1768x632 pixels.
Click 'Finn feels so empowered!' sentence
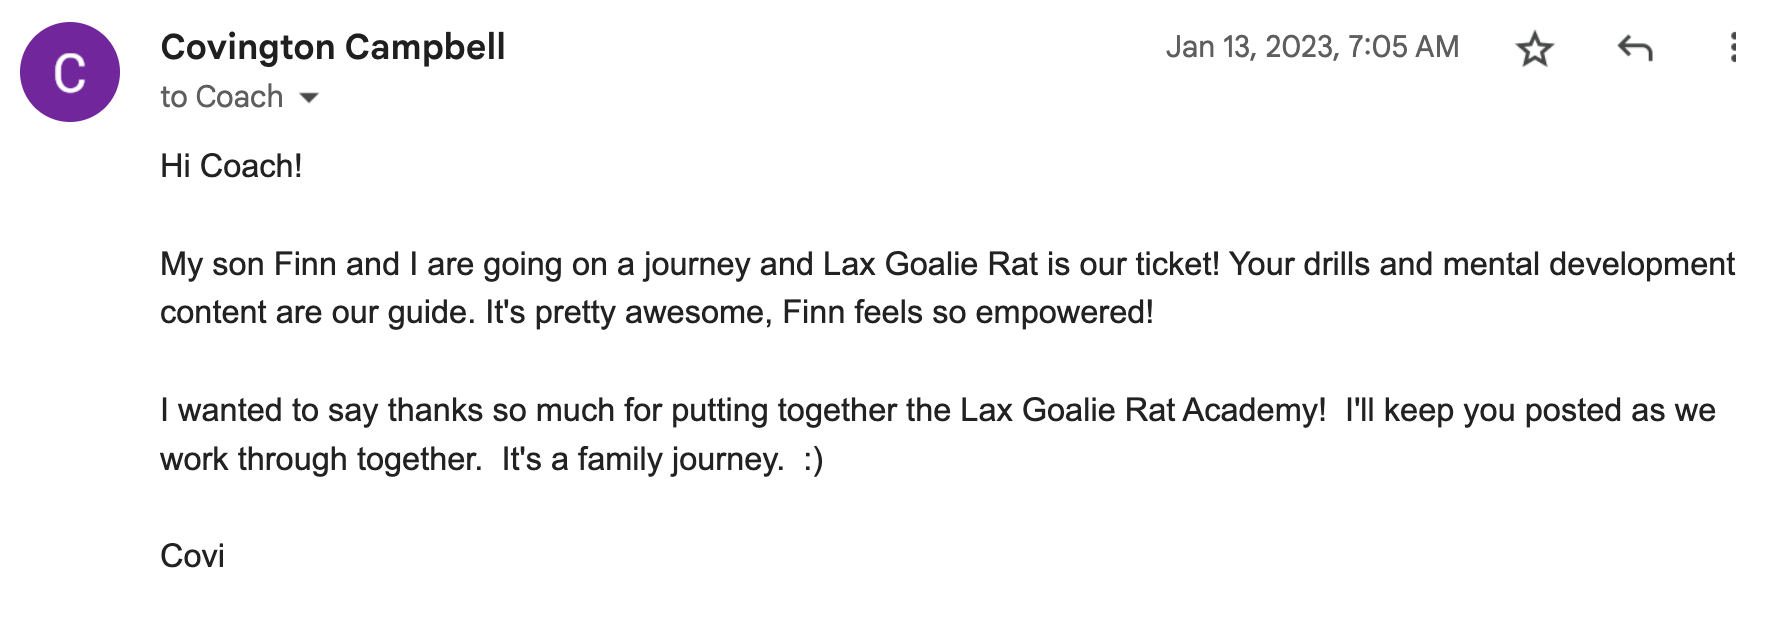(967, 313)
